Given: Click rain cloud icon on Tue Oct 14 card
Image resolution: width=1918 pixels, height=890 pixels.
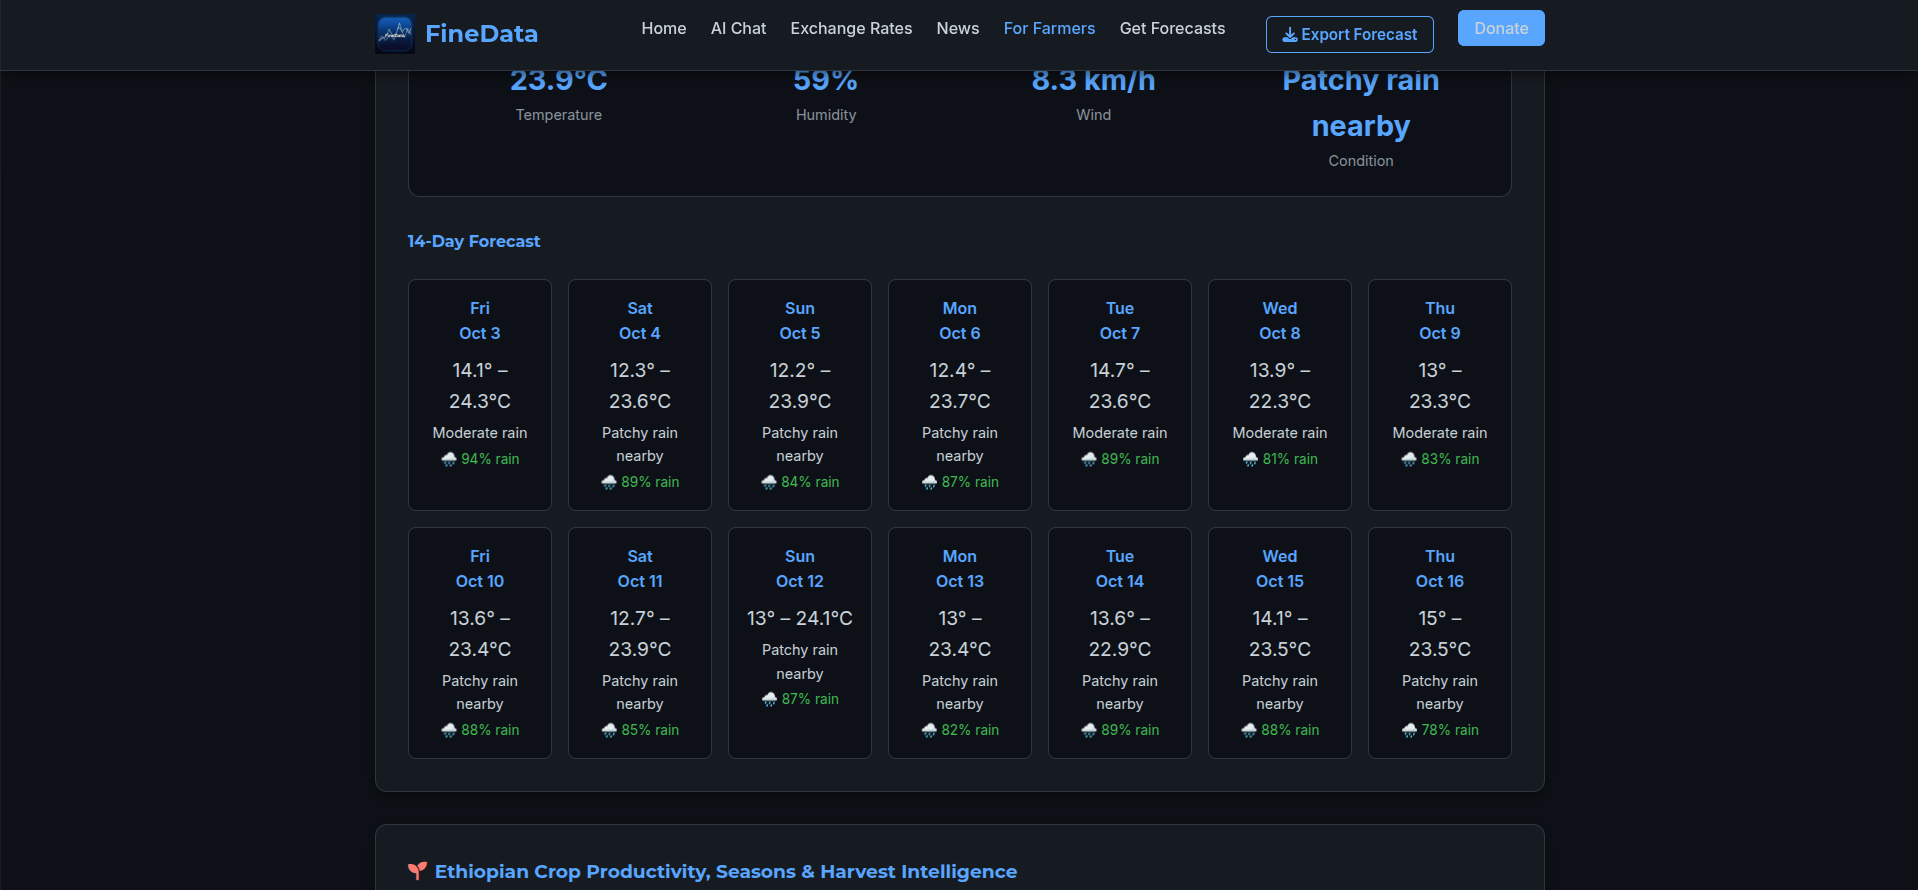Looking at the screenshot, I should pos(1089,730).
